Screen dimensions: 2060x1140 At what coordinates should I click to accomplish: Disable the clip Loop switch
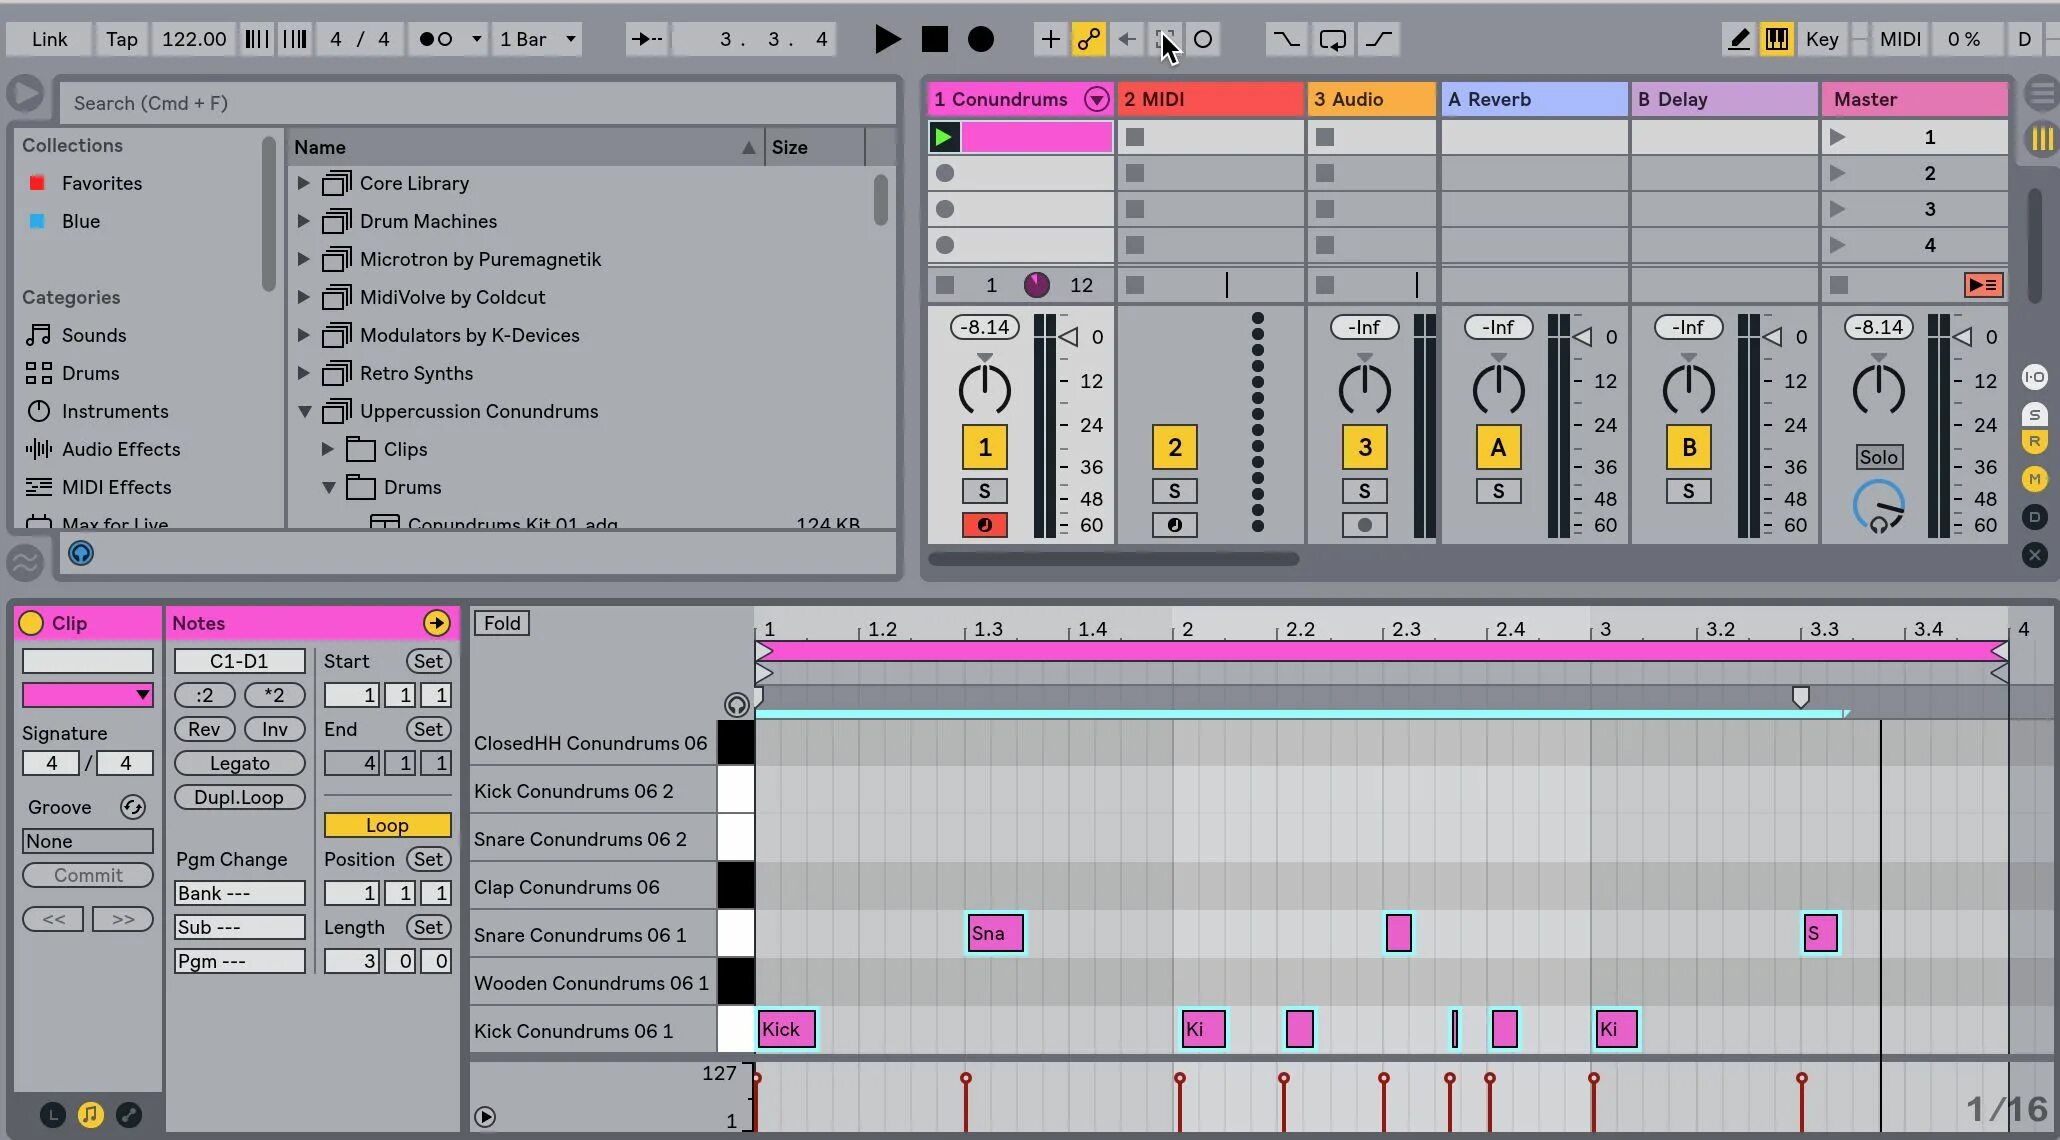[387, 825]
